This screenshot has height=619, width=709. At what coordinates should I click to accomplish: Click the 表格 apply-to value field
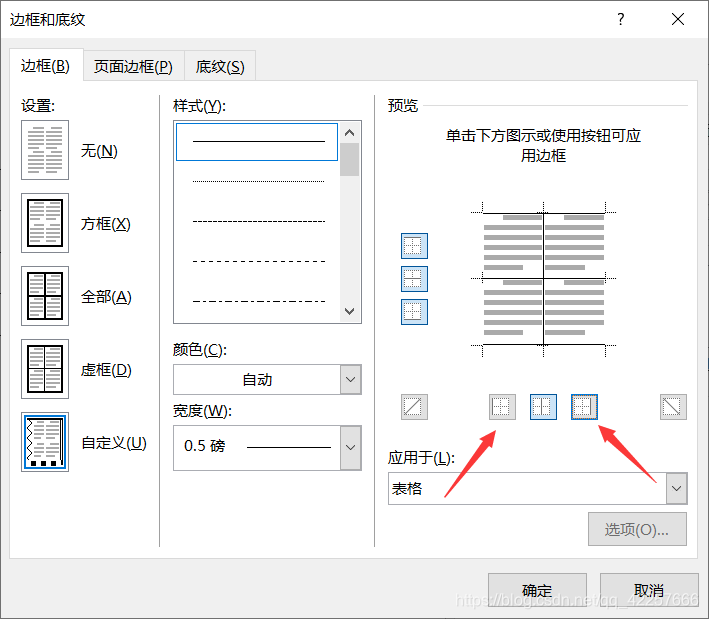click(x=527, y=488)
